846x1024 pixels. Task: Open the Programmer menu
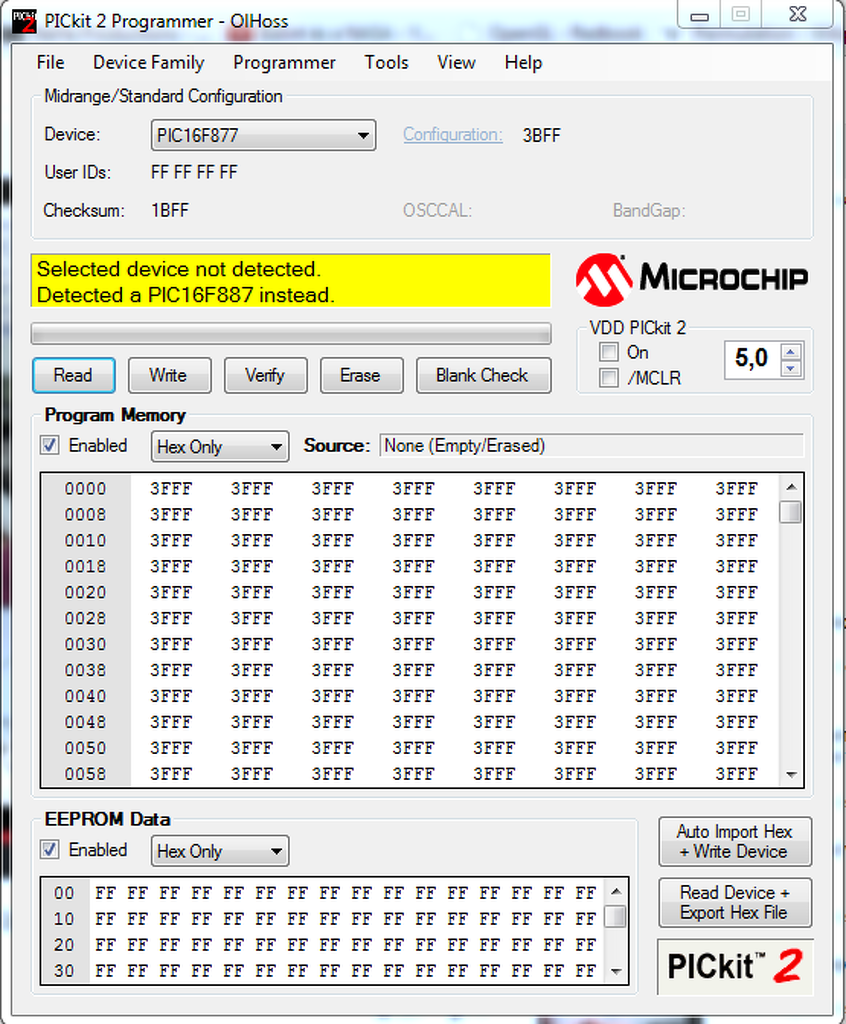coord(284,63)
